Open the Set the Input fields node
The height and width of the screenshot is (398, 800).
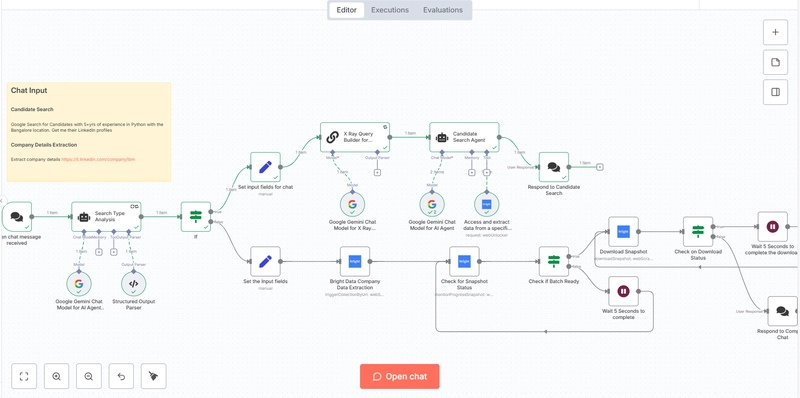pos(265,261)
